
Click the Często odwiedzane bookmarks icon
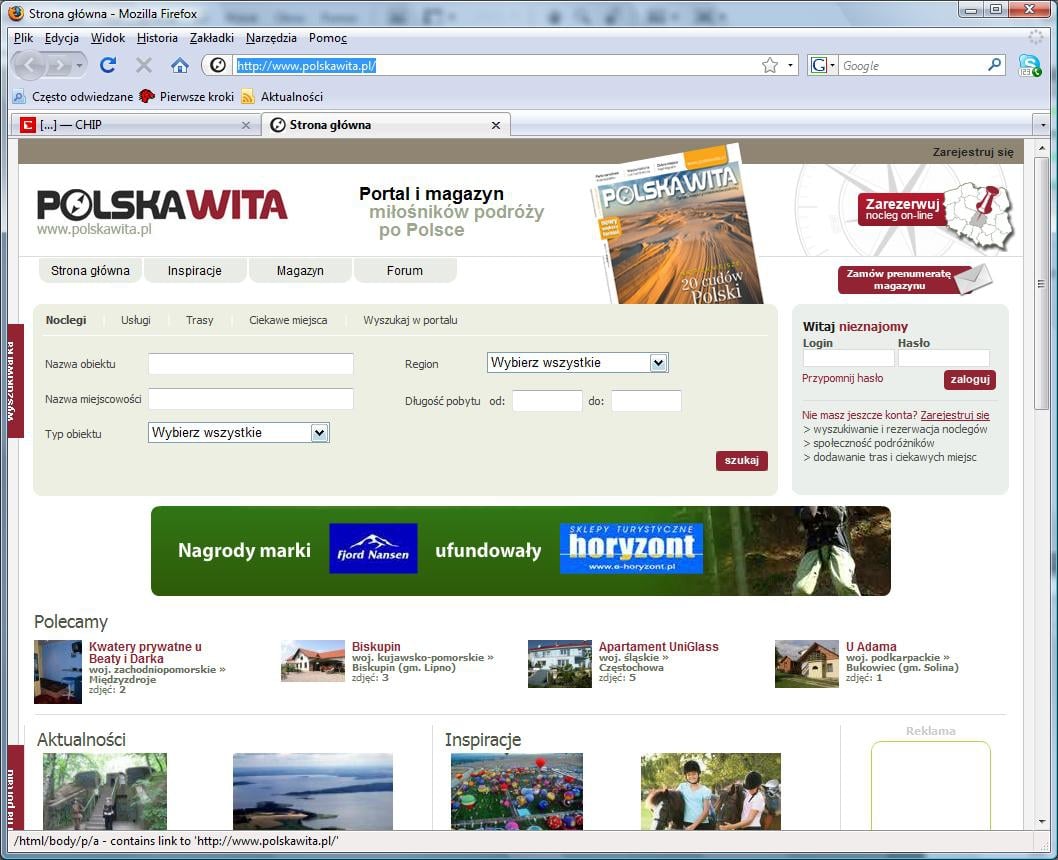point(18,97)
